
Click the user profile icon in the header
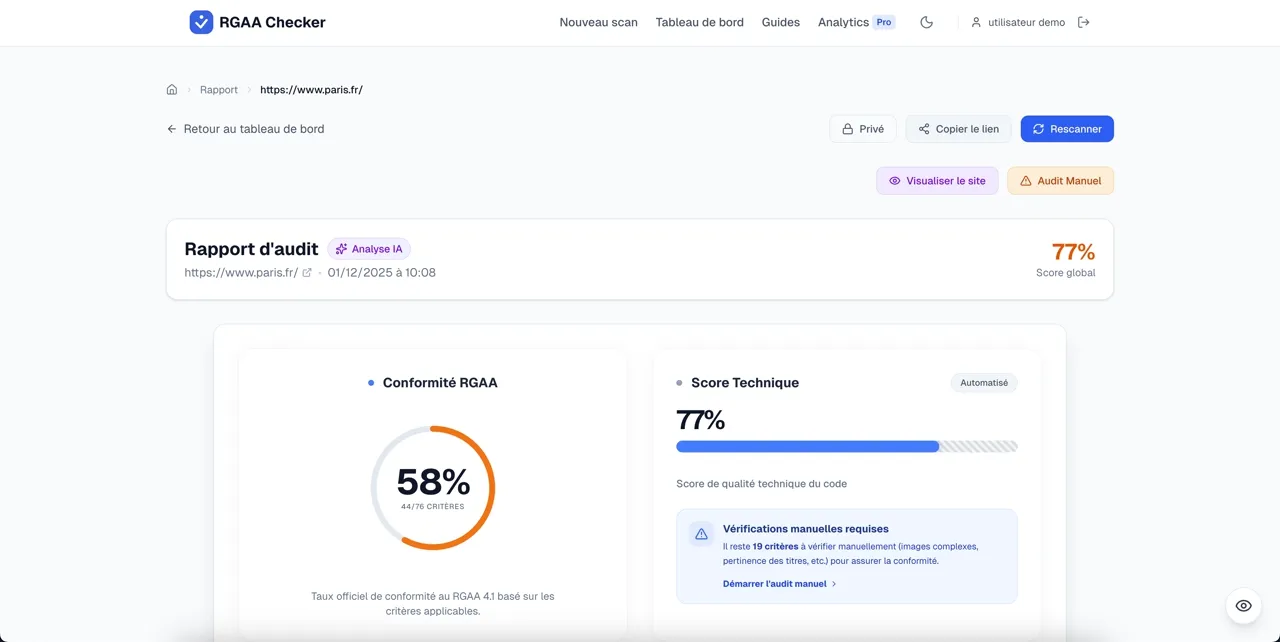pos(975,21)
